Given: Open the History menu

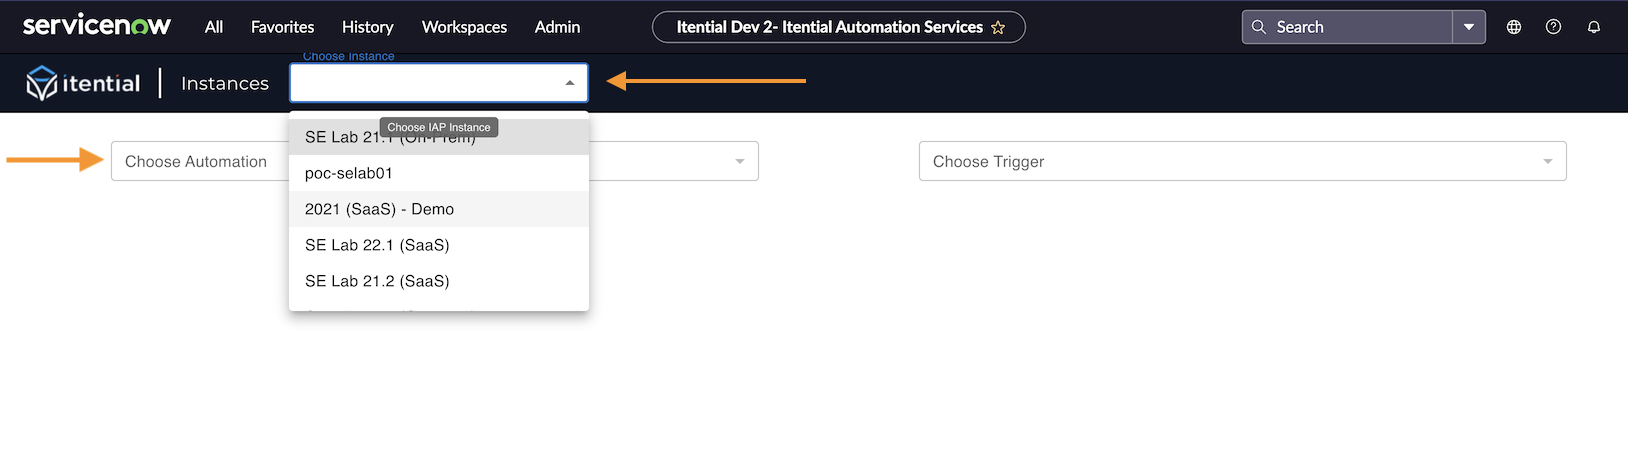Looking at the screenshot, I should (x=367, y=27).
